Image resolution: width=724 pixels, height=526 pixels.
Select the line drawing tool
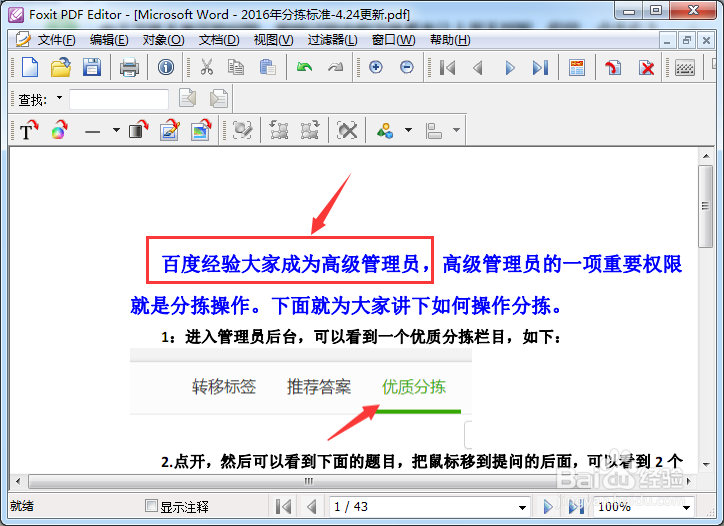[x=92, y=131]
